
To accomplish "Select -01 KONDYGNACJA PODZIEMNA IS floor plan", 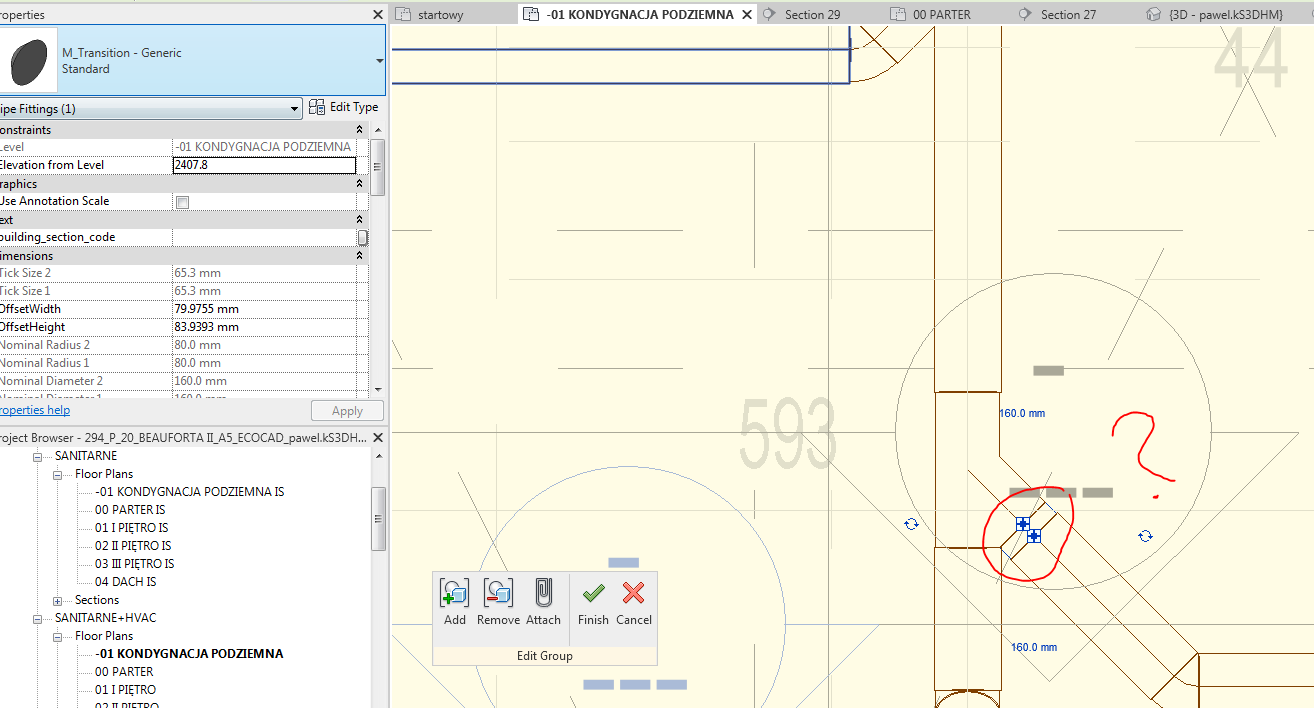I will click(189, 492).
